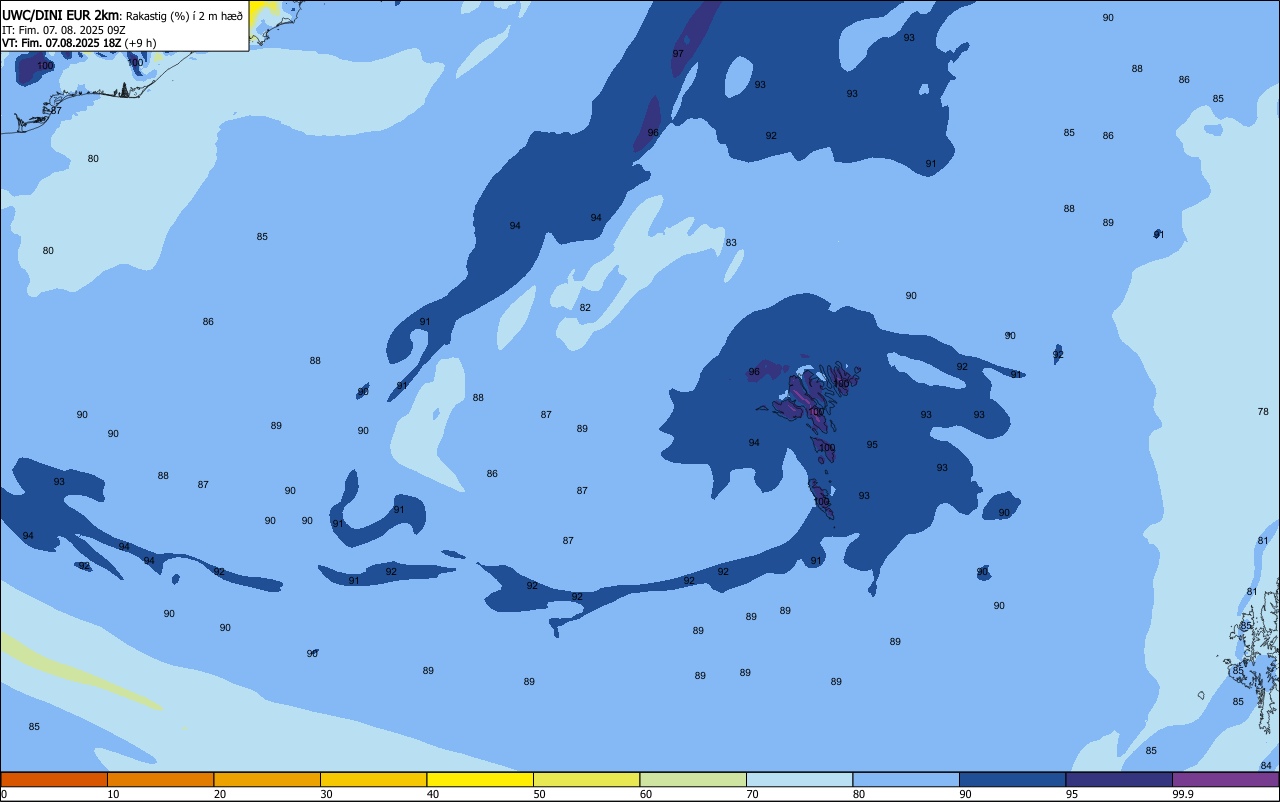Click the legend tick label 10
1280x802 pixels.
pos(113,794)
